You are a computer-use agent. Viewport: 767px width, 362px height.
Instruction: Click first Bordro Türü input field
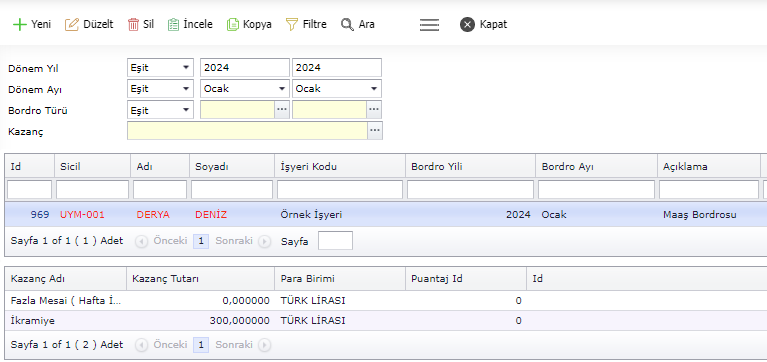coord(238,110)
